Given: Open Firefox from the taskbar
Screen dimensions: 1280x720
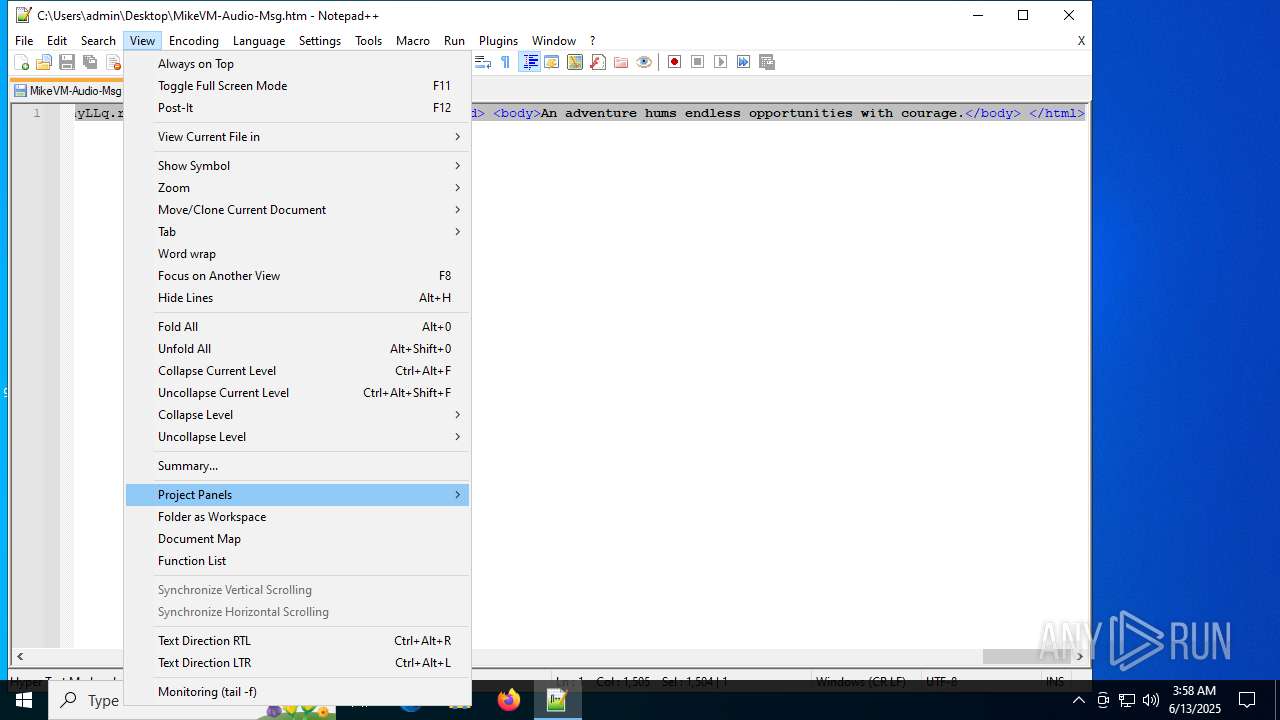Looking at the screenshot, I should click(509, 700).
